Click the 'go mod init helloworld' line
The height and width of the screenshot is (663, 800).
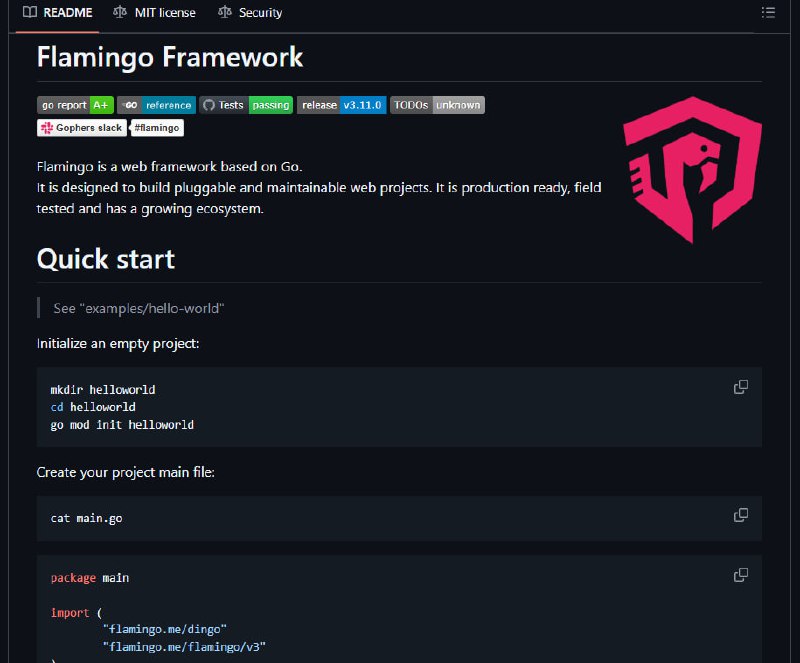(x=122, y=425)
